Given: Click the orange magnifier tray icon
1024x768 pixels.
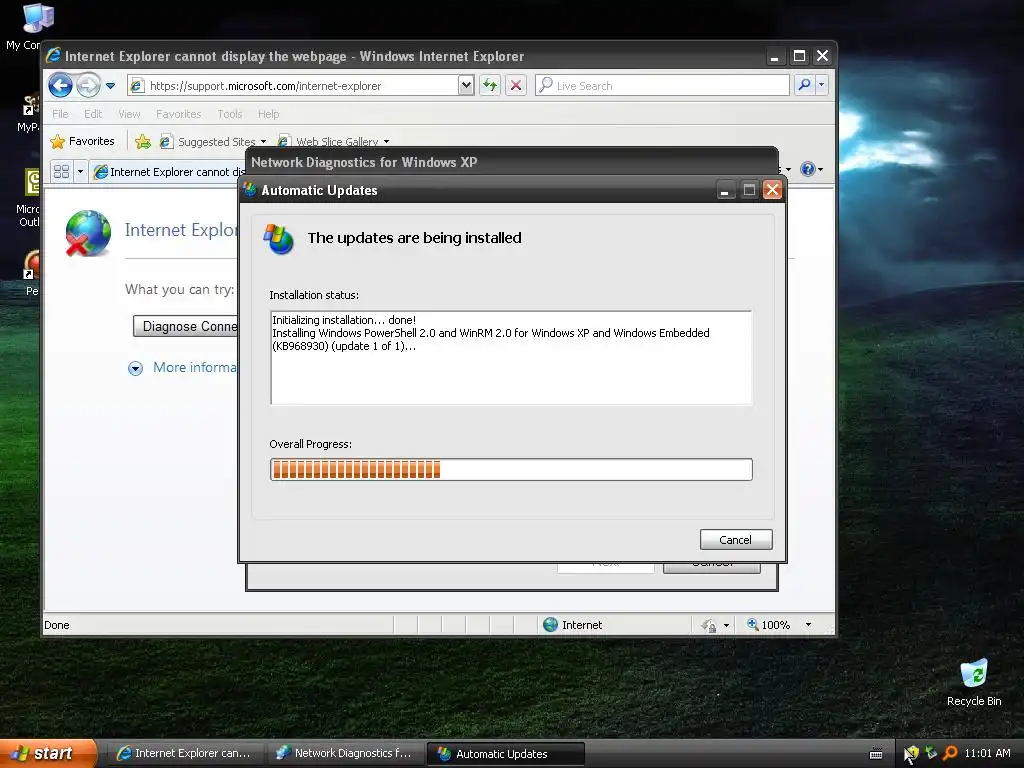Looking at the screenshot, I should (x=950, y=753).
